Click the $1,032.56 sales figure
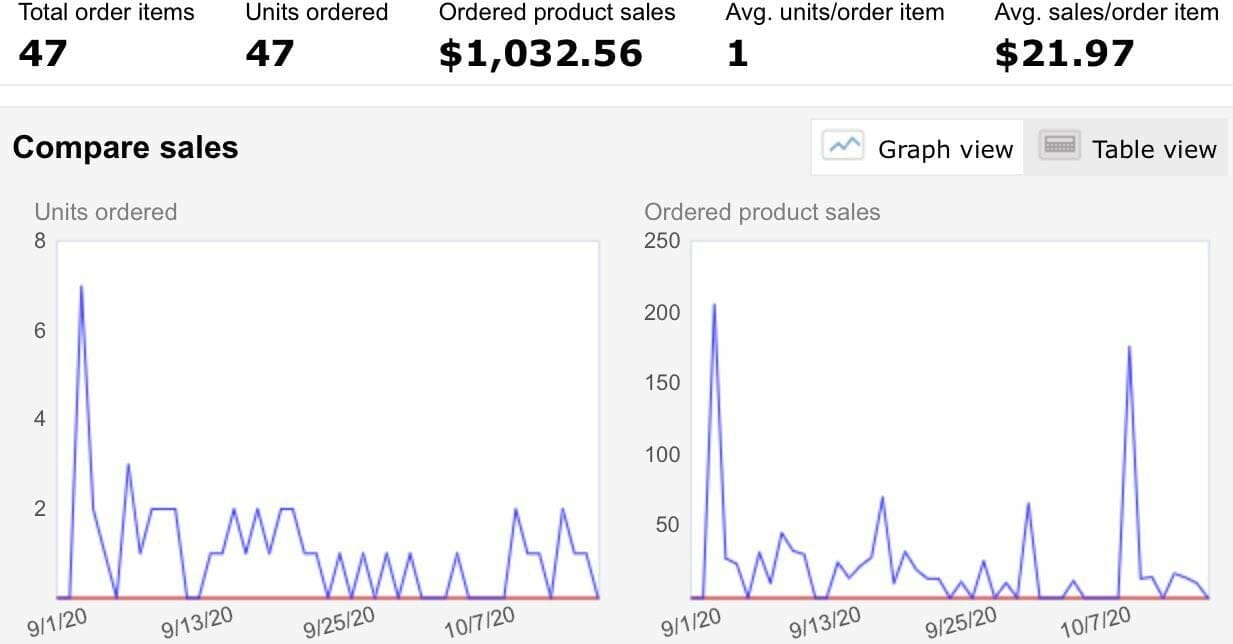 coord(540,52)
